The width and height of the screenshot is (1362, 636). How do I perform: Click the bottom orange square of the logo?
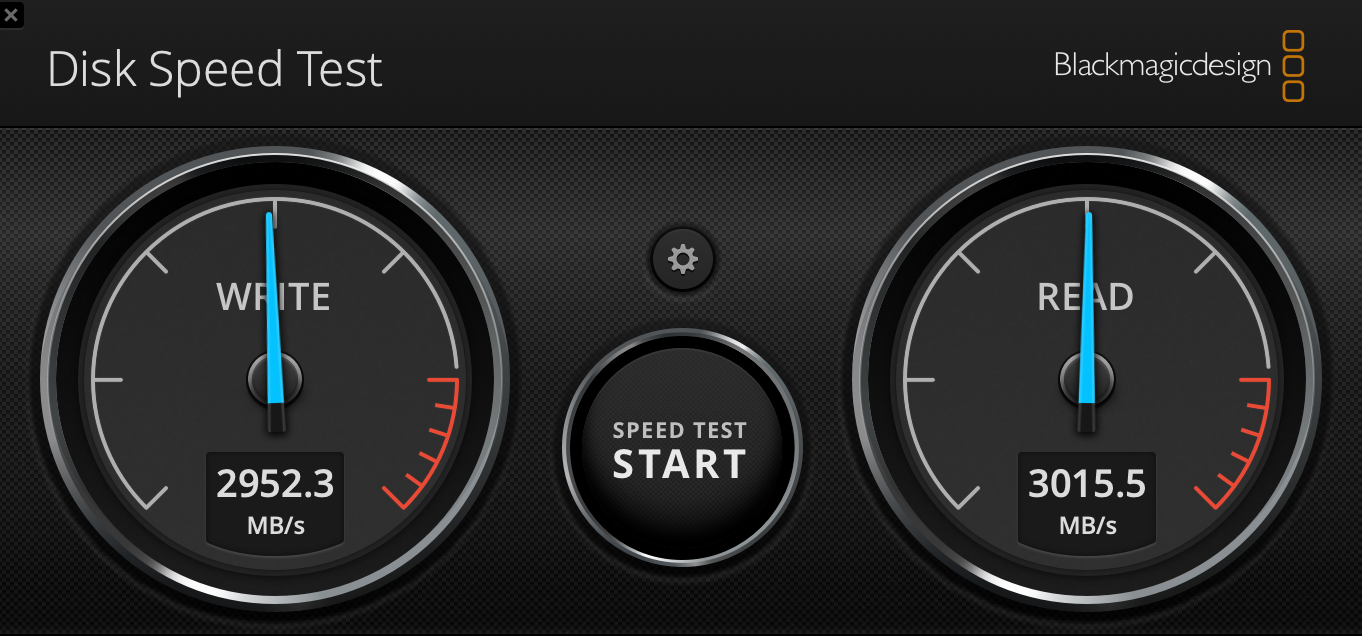(1293, 91)
